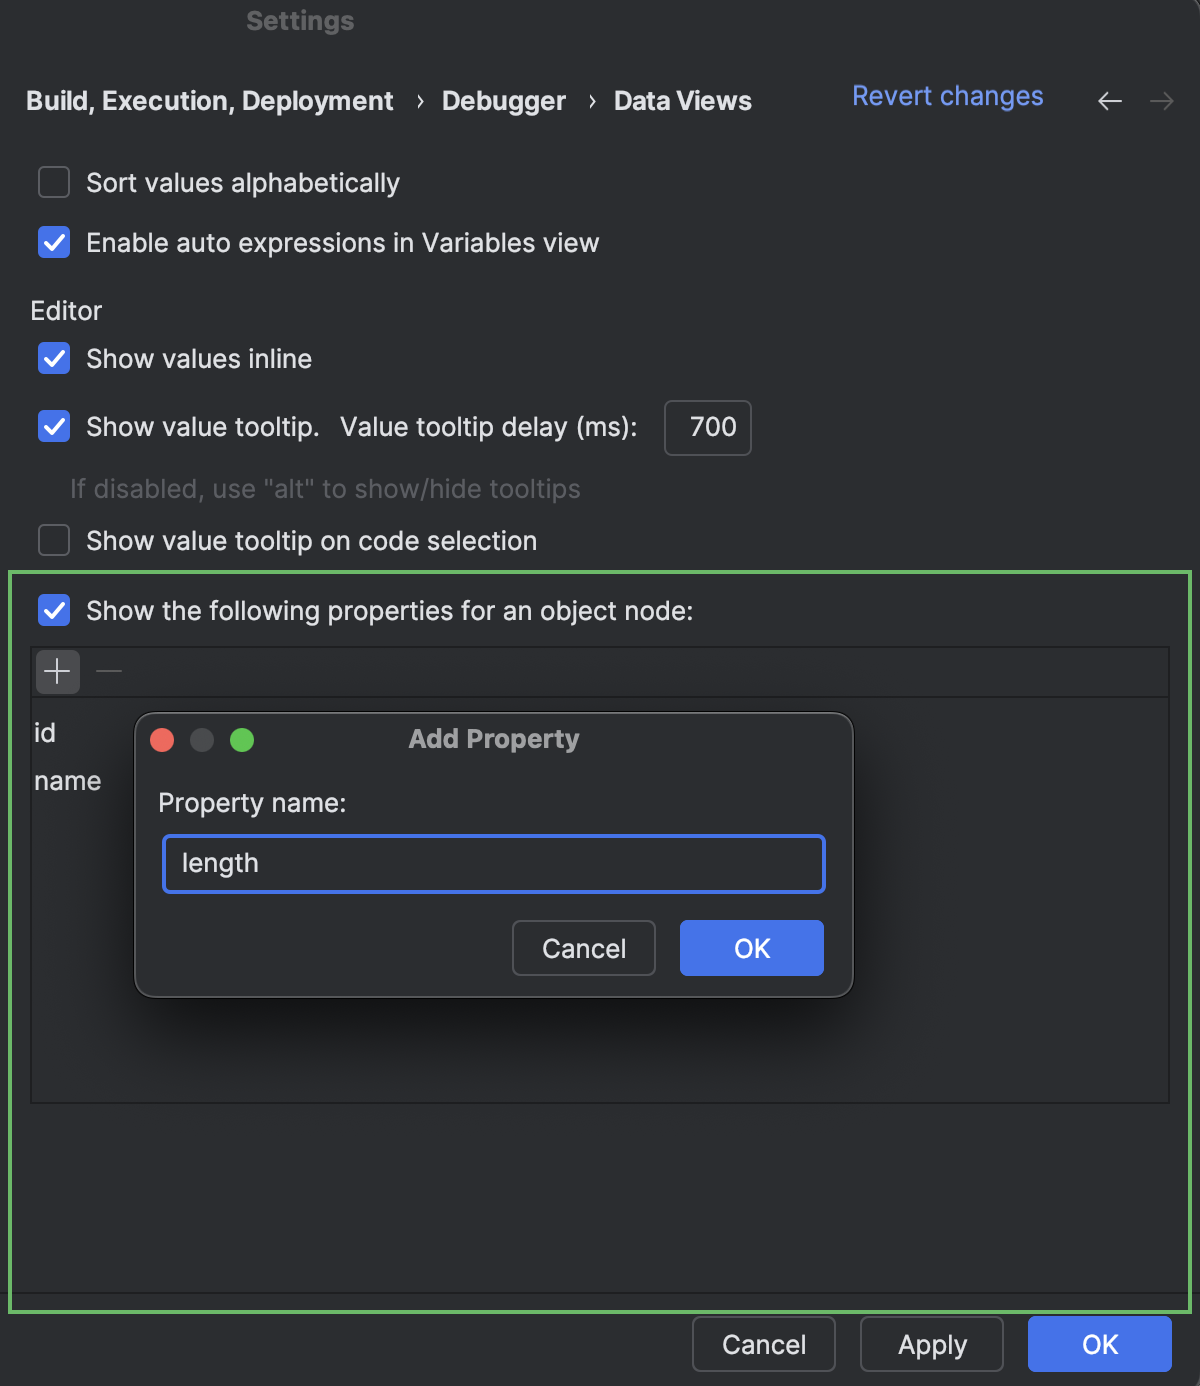Disable auto expressions in Variables view

click(53, 242)
